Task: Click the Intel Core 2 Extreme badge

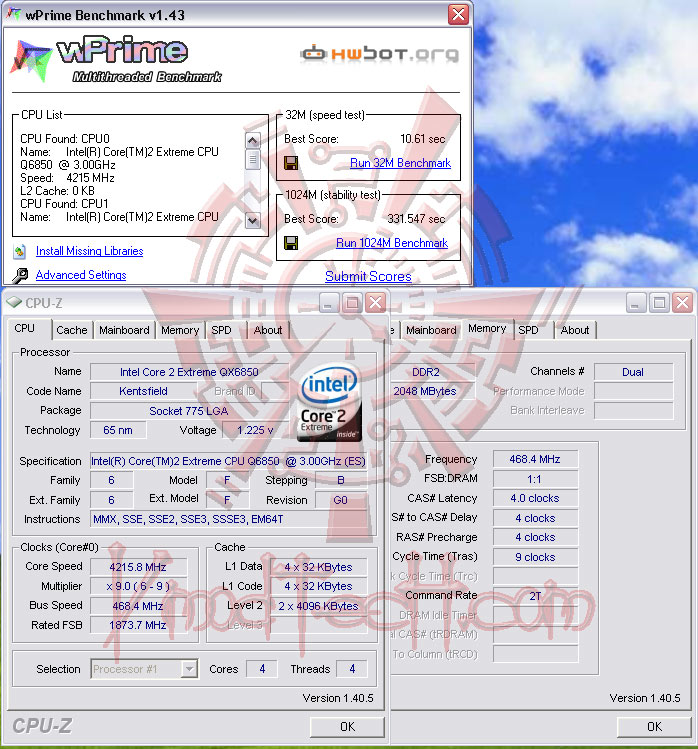Action: coord(329,404)
